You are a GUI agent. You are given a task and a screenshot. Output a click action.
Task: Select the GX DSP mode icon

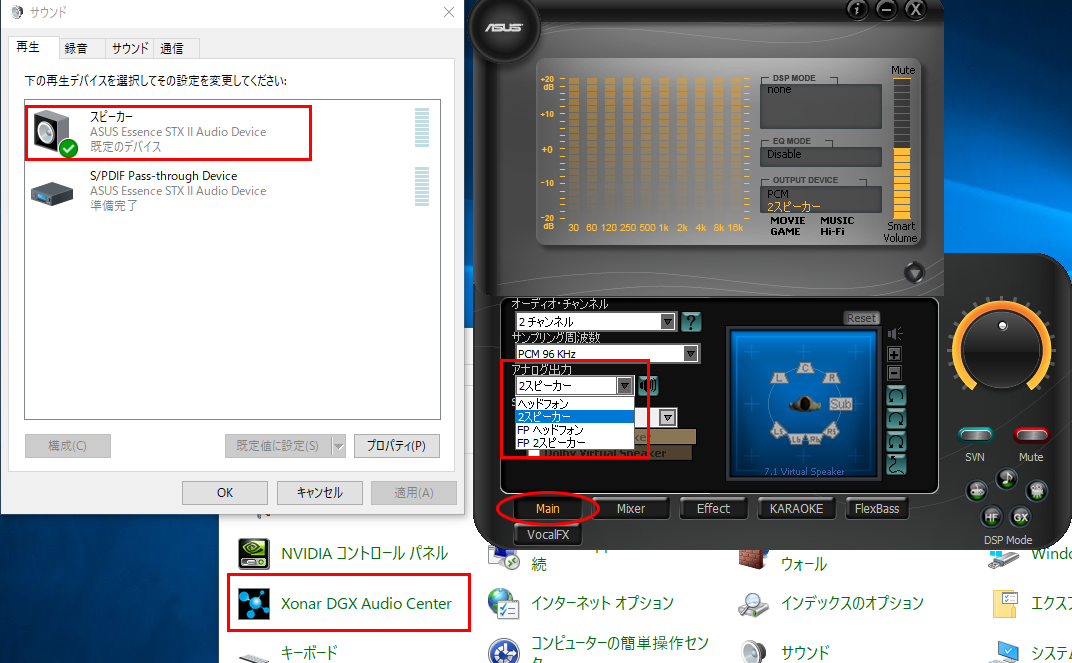[1020, 516]
